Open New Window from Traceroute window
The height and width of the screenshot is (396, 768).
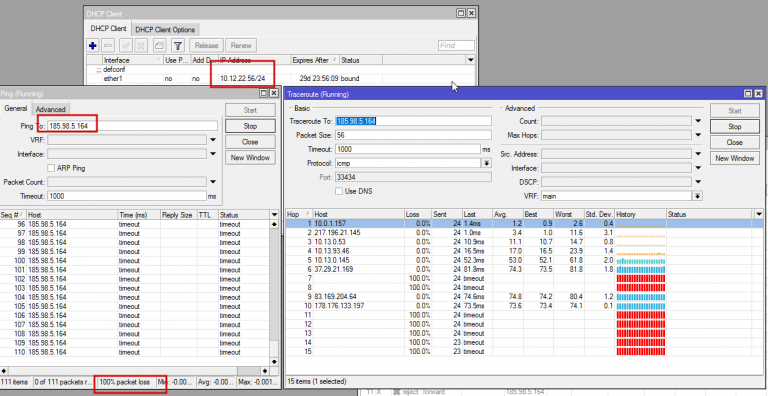(x=735, y=158)
